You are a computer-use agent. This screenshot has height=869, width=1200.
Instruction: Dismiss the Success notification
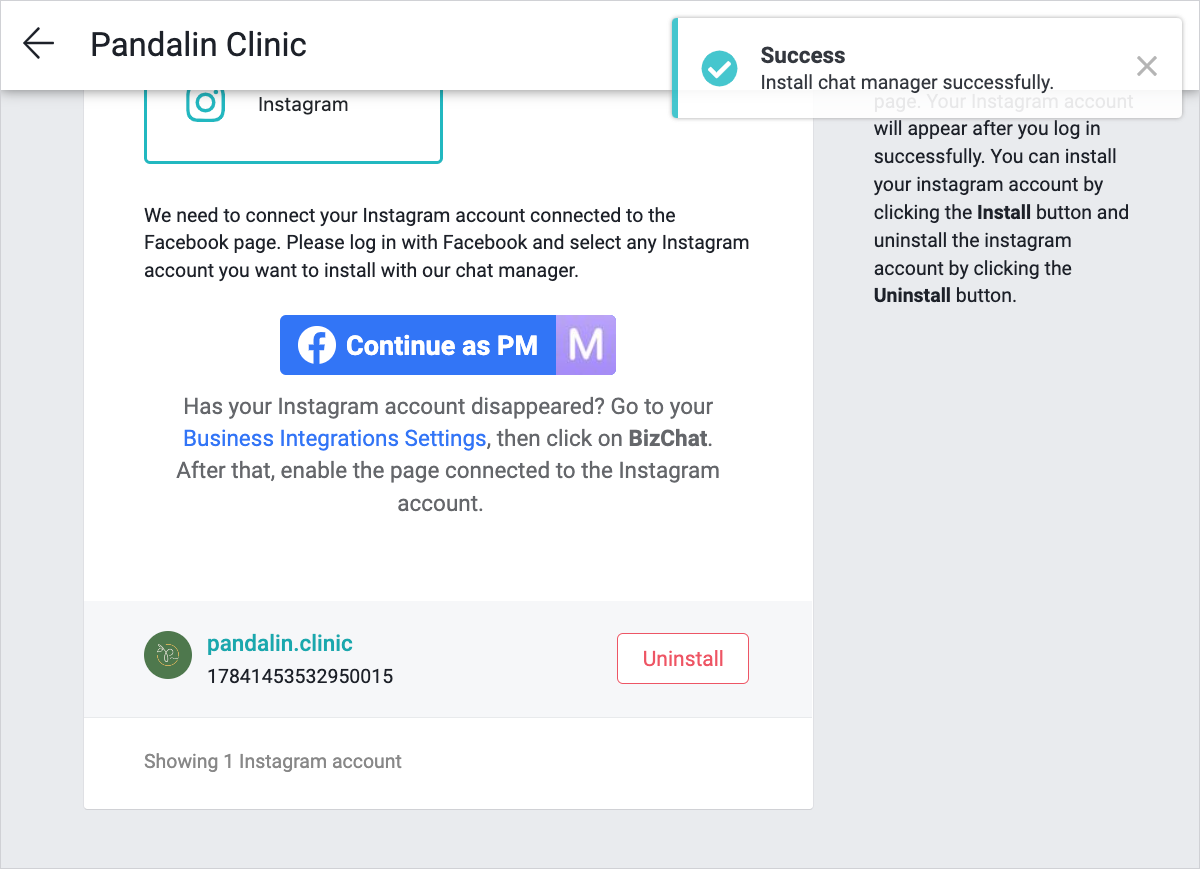pyautogui.click(x=1147, y=67)
